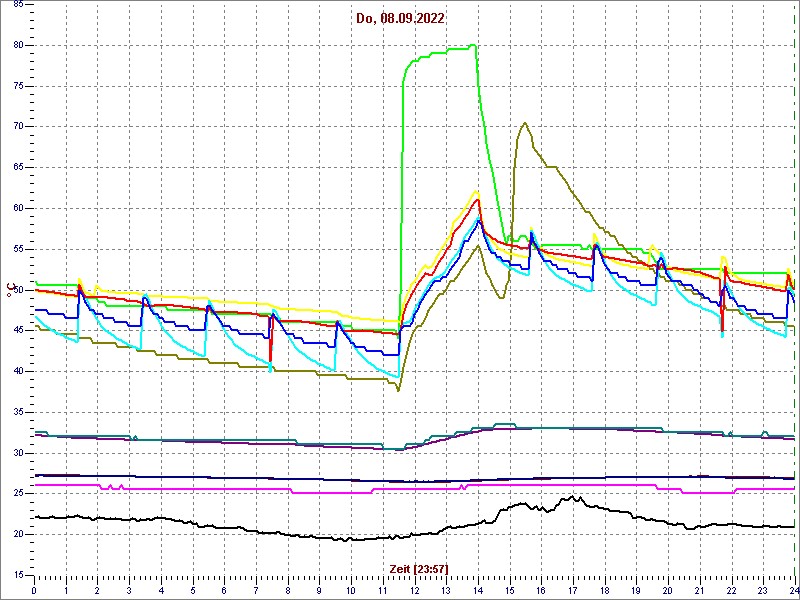Click the temperature axis value "85"
800x600 pixels.
pos(16,5)
